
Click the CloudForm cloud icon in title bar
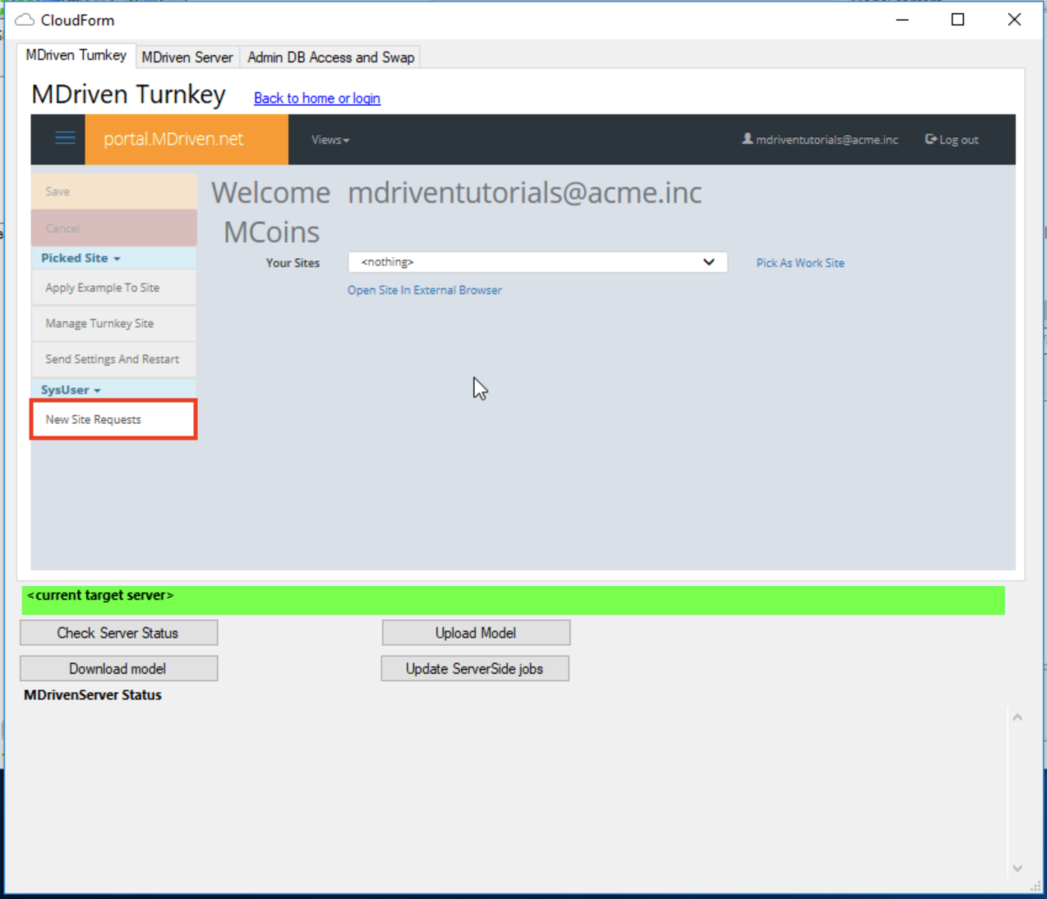point(25,20)
